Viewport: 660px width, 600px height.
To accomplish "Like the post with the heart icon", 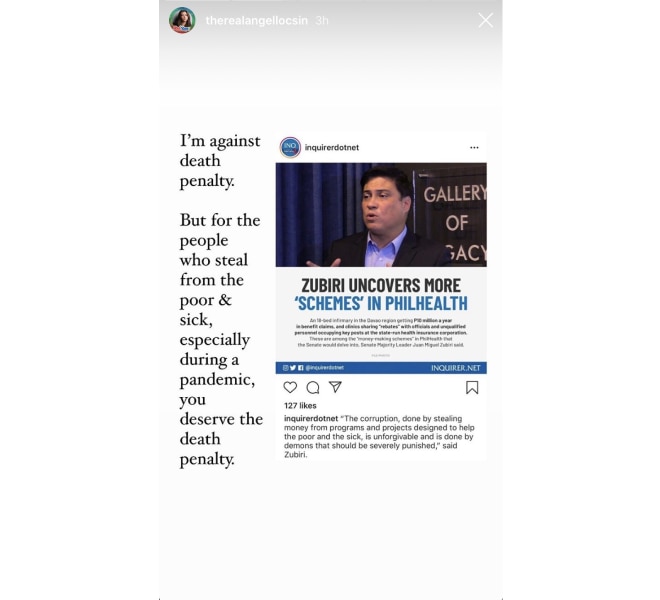I will click(290, 387).
